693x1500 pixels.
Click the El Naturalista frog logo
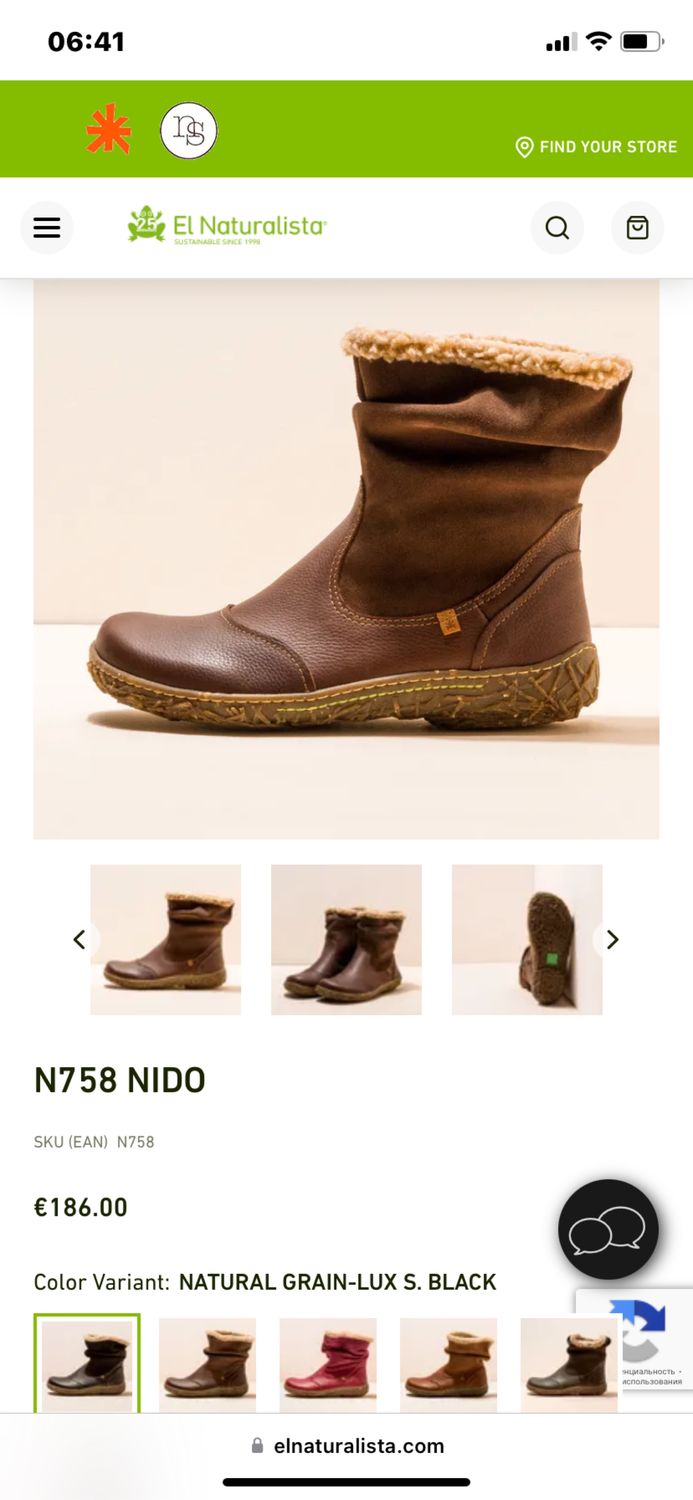227,226
